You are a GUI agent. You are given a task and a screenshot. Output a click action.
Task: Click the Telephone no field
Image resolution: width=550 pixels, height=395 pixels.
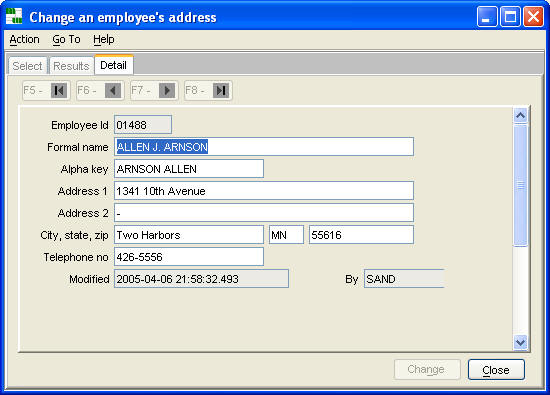click(x=189, y=257)
